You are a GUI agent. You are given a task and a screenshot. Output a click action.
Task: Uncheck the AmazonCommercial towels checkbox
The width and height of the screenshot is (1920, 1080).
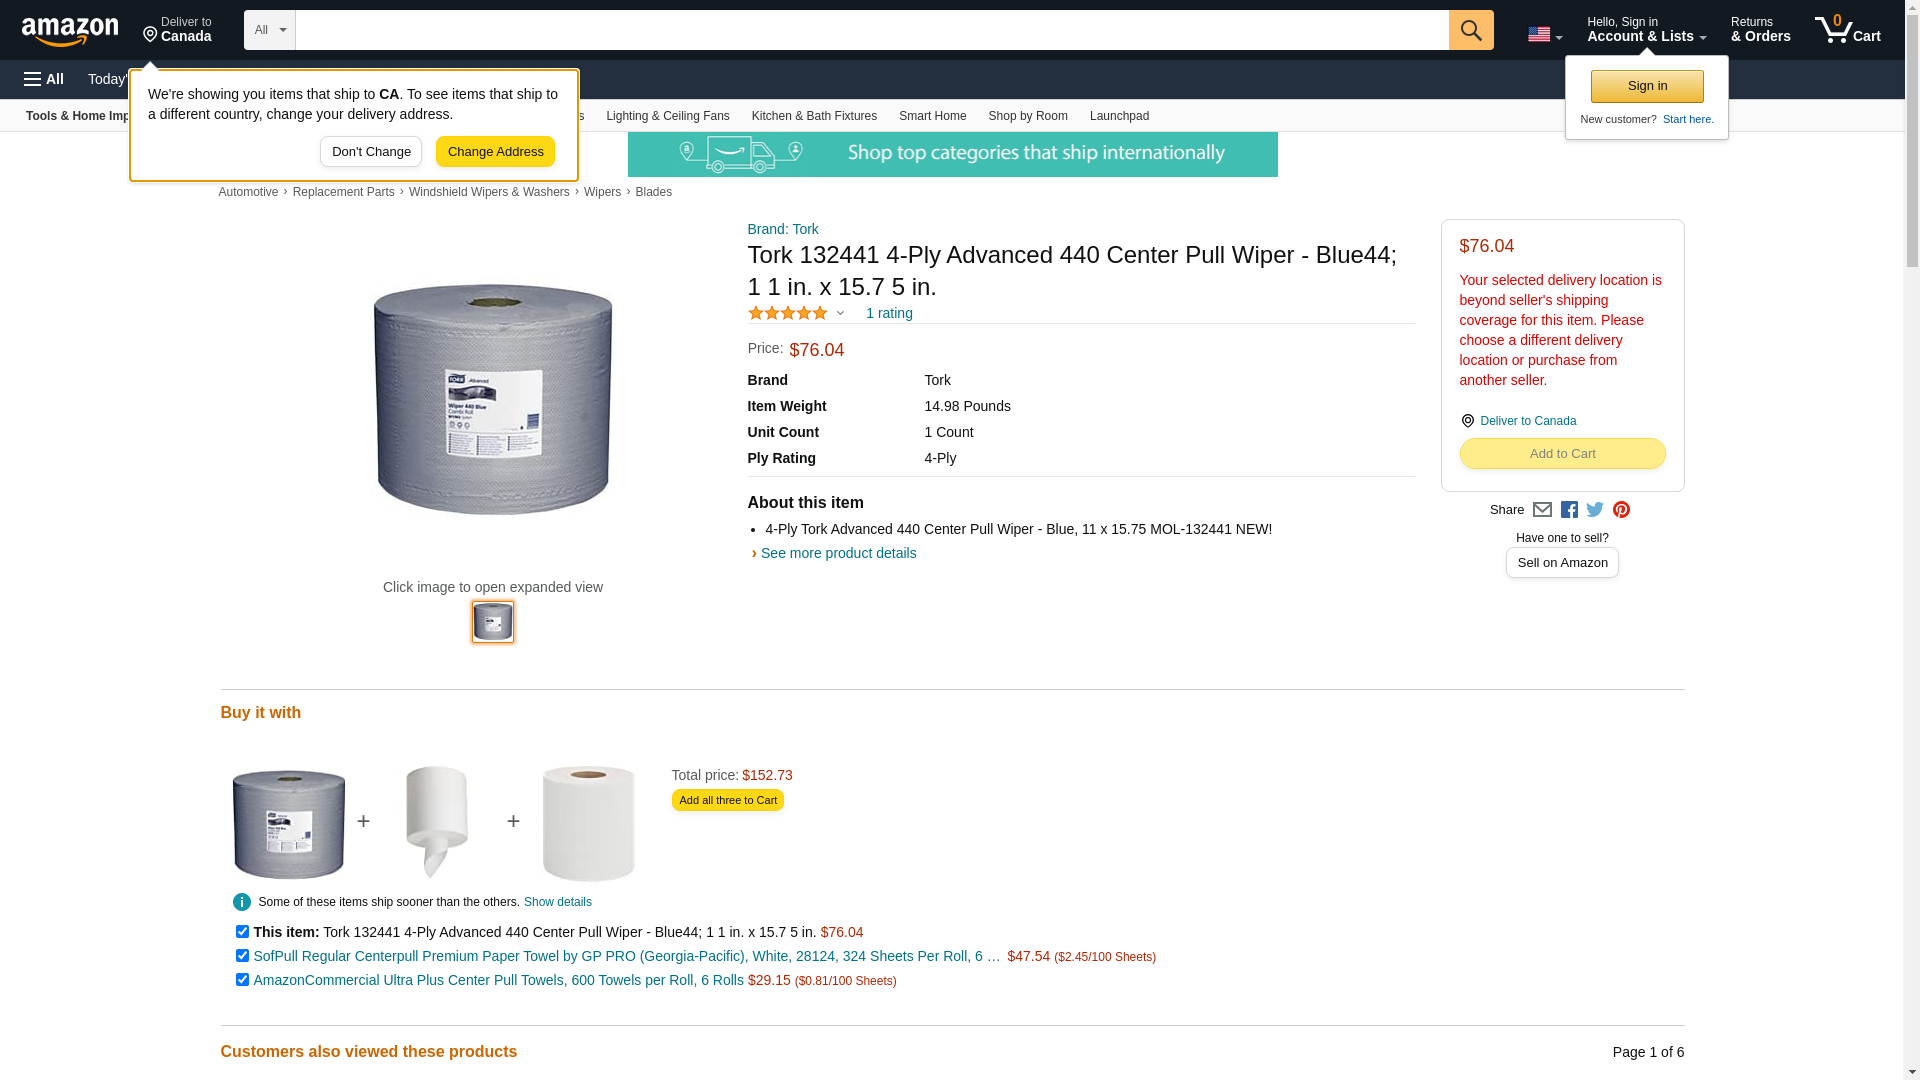pos(242,980)
